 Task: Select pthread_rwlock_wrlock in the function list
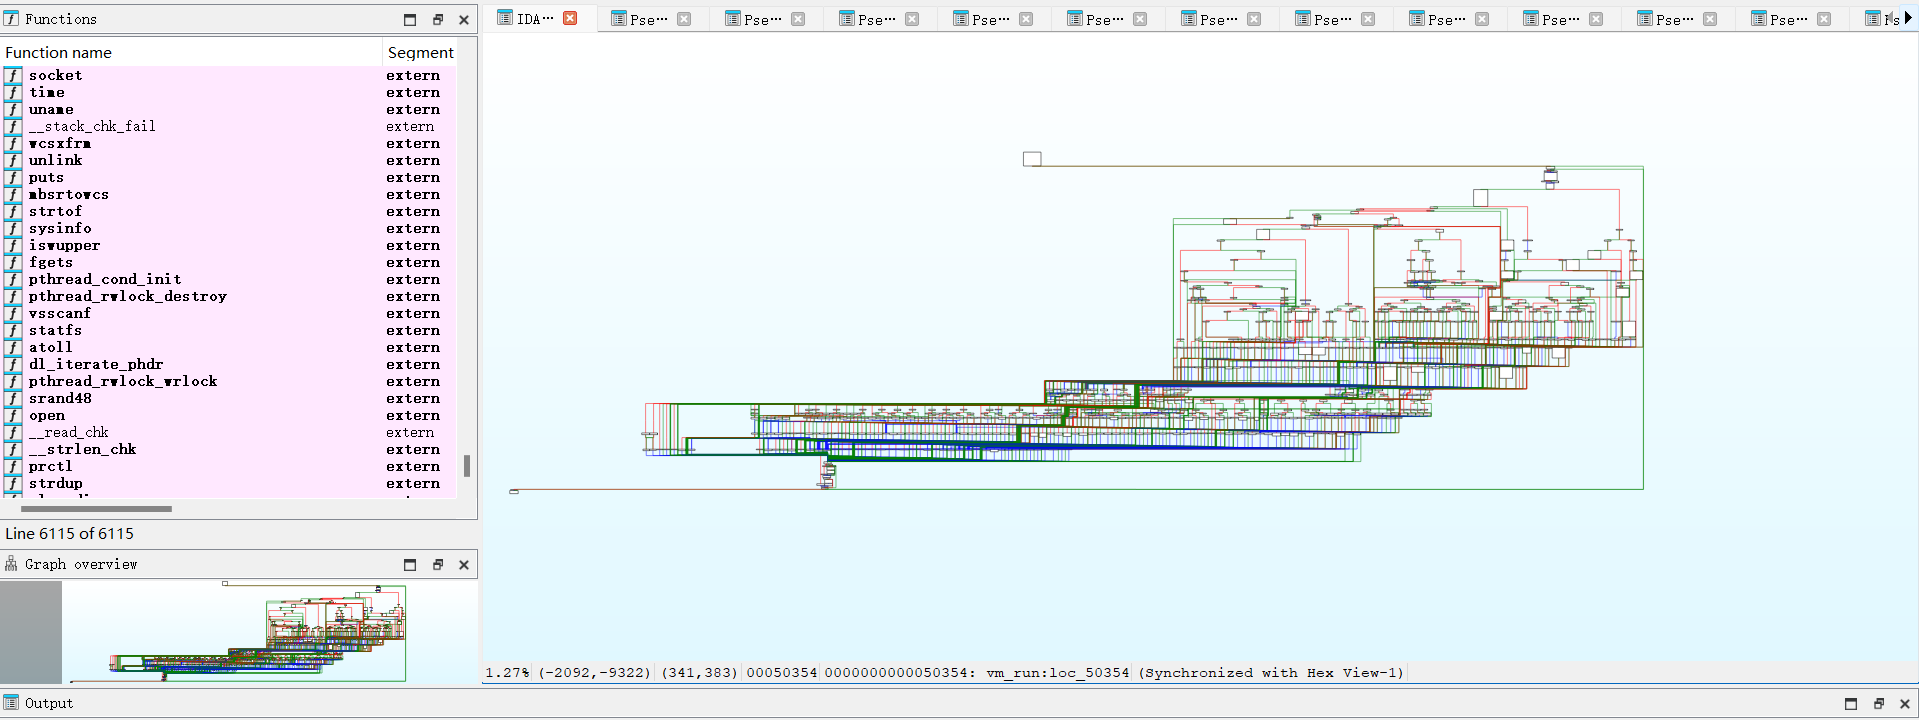[229, 381]
